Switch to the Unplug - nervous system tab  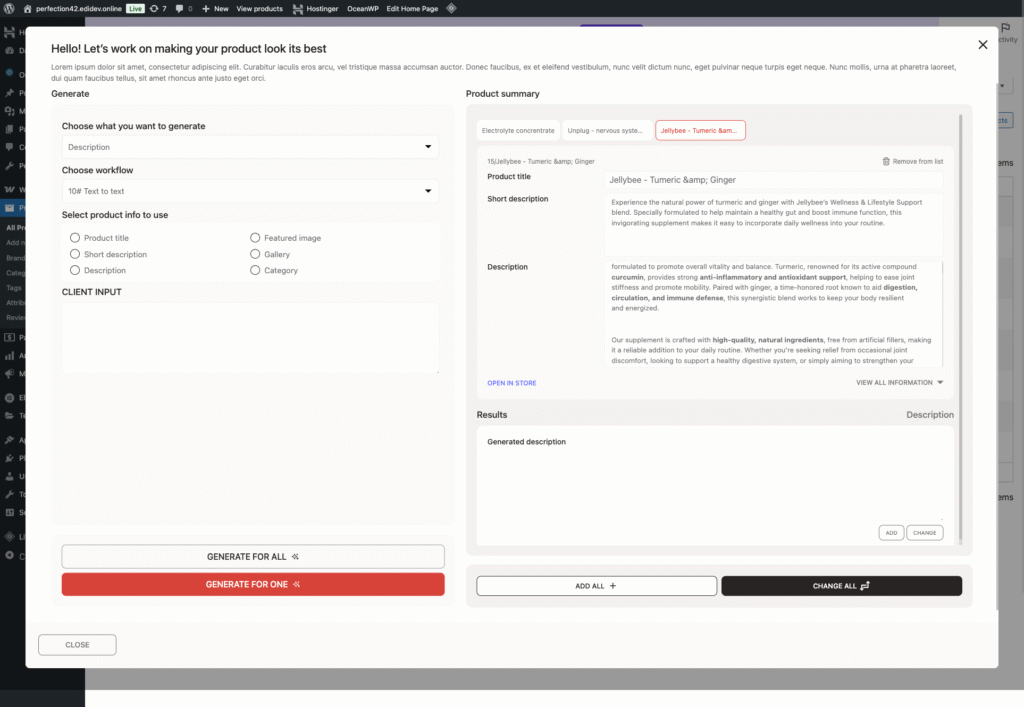pyautogui.click(x=605, y=130)
